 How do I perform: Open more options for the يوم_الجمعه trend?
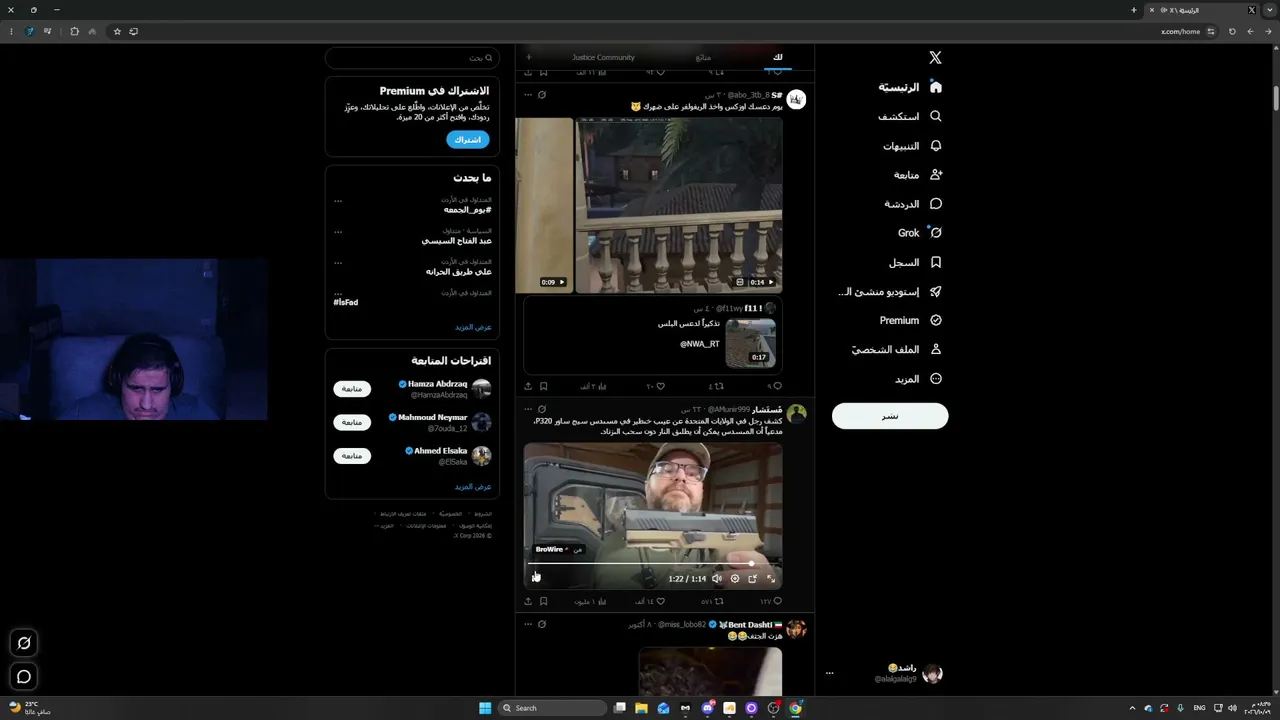[338, 201]
